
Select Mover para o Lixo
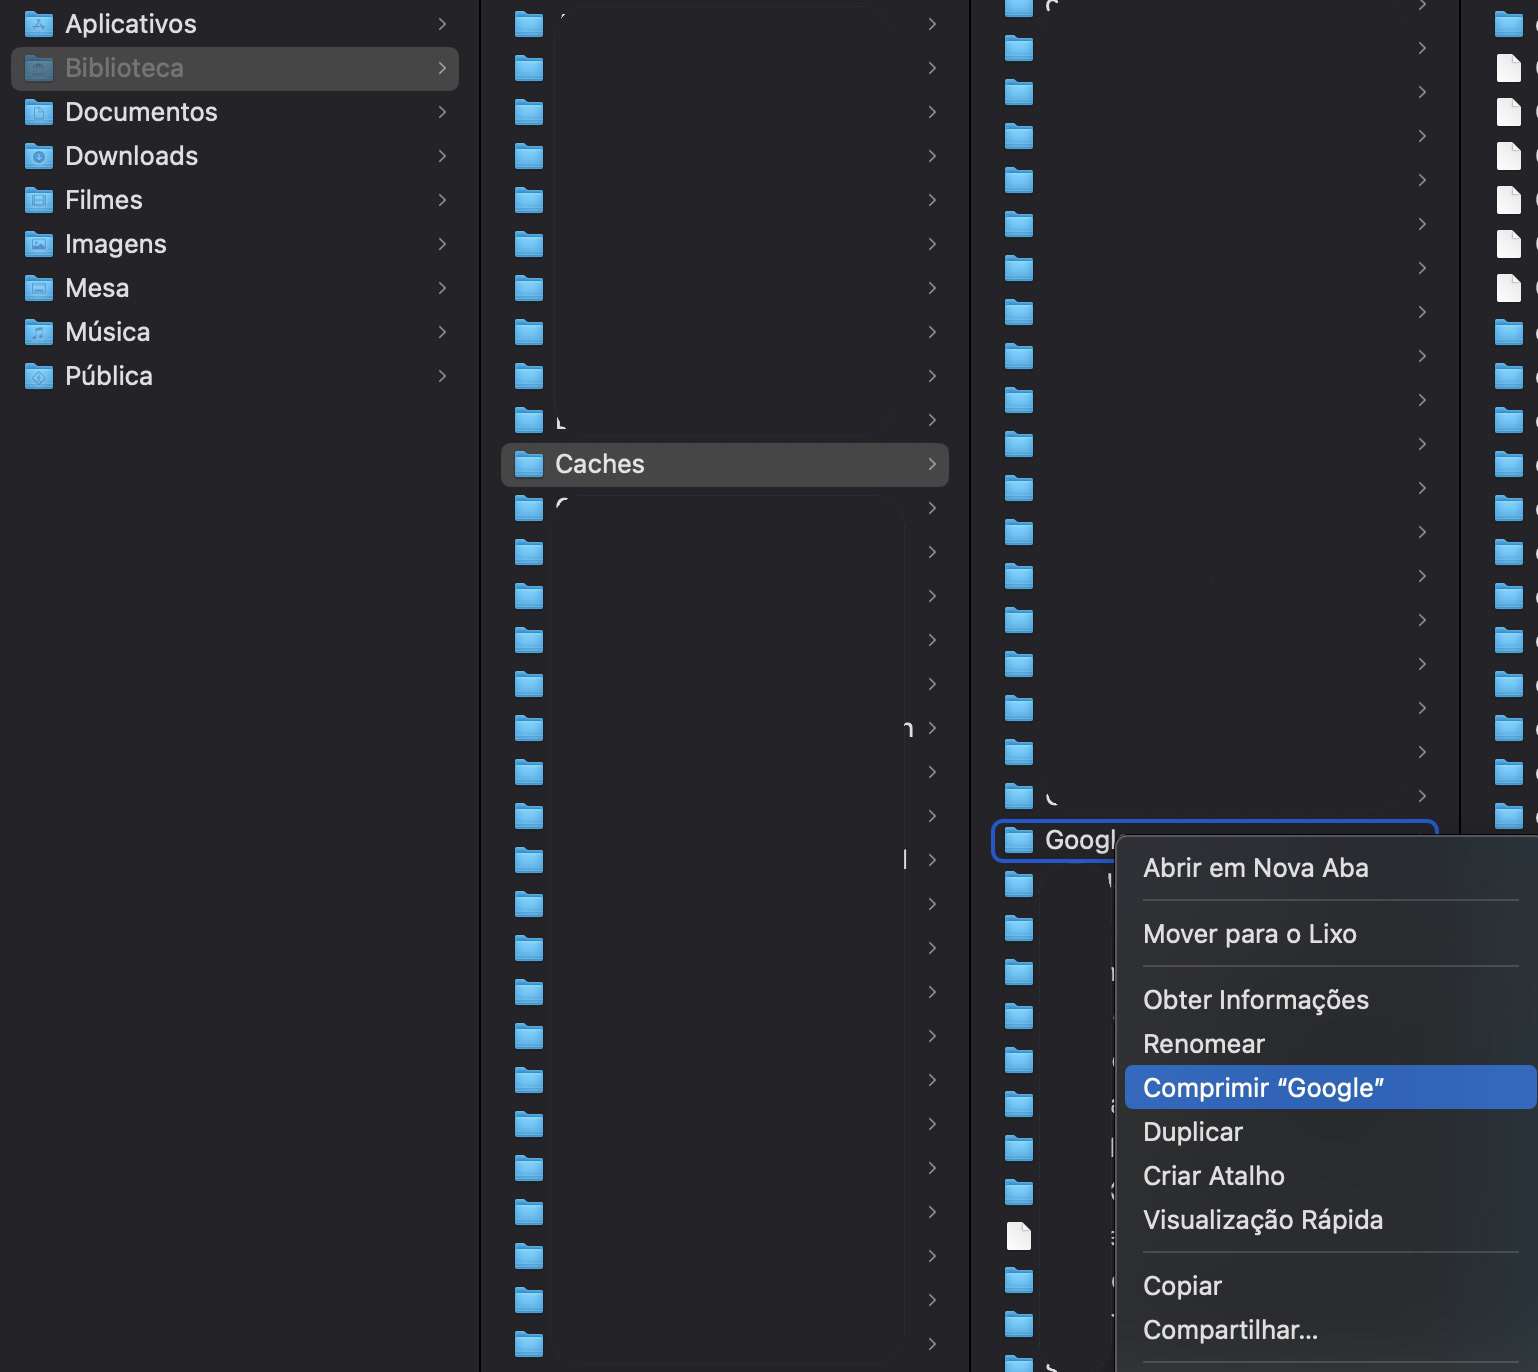point(1249,934)
